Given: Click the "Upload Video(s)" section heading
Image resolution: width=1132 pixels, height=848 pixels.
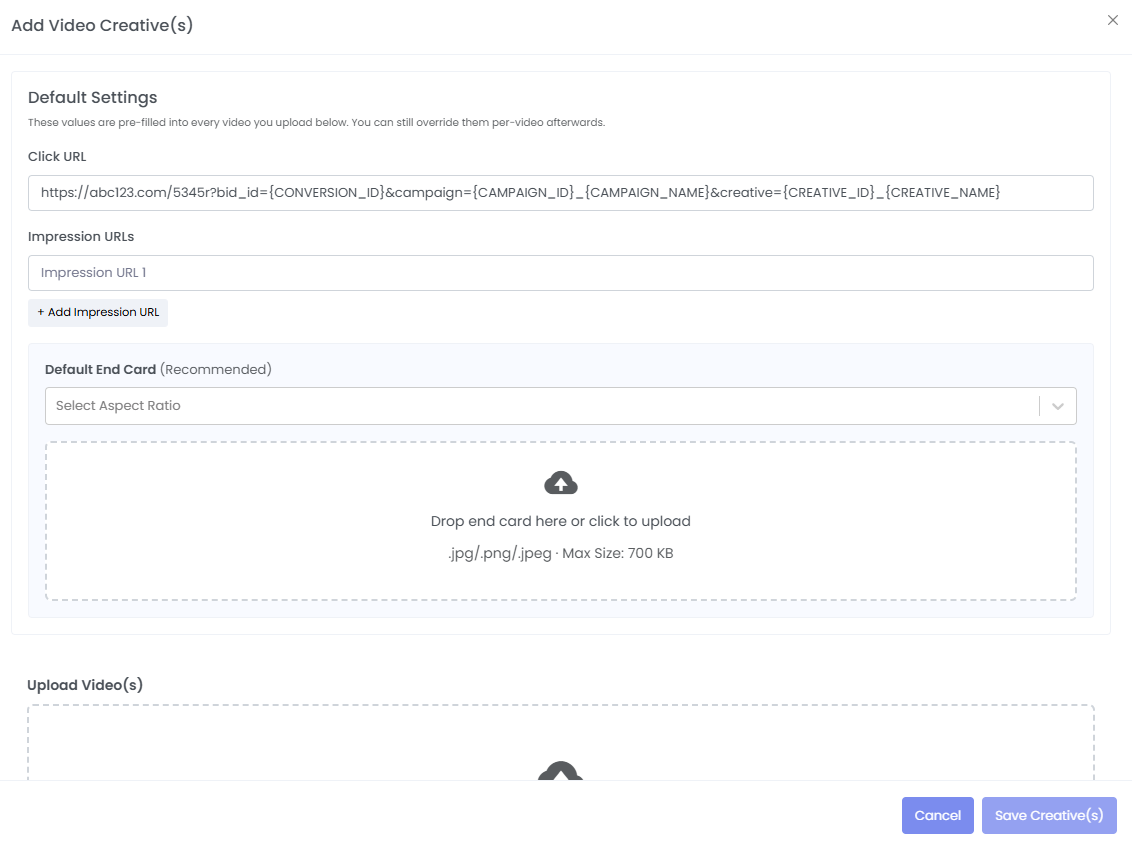Looking at the screenshot, I should coord(85,685).
